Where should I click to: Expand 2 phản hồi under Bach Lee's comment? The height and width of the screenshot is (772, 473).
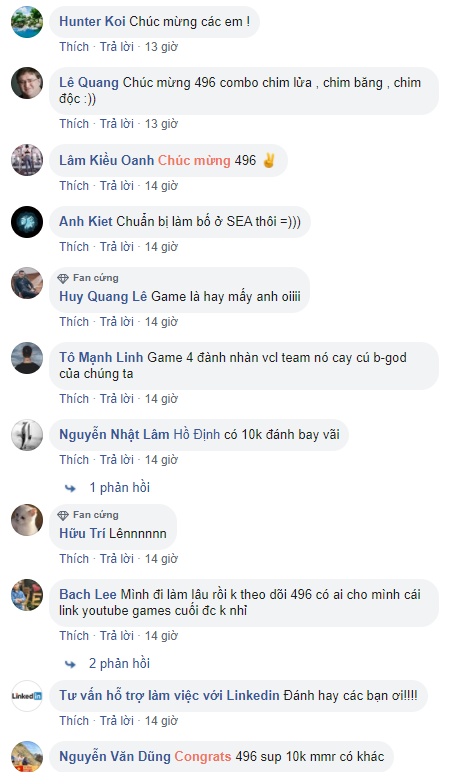click(x=120, y=664)
